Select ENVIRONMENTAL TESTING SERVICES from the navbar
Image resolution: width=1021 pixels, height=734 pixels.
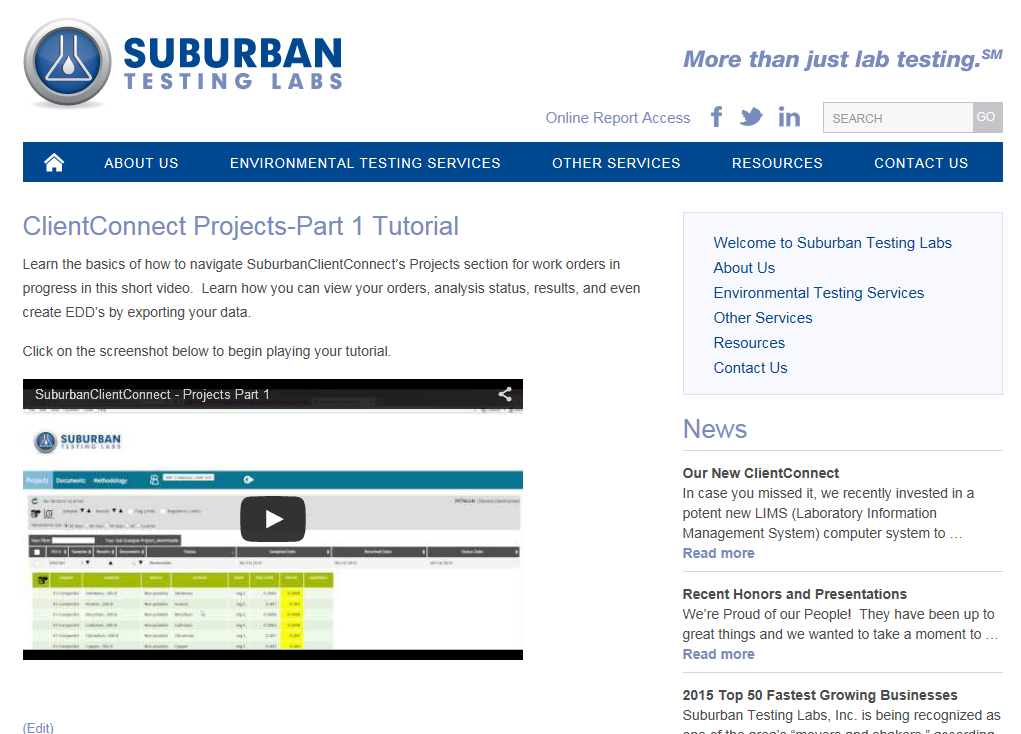tap(365, 162)
